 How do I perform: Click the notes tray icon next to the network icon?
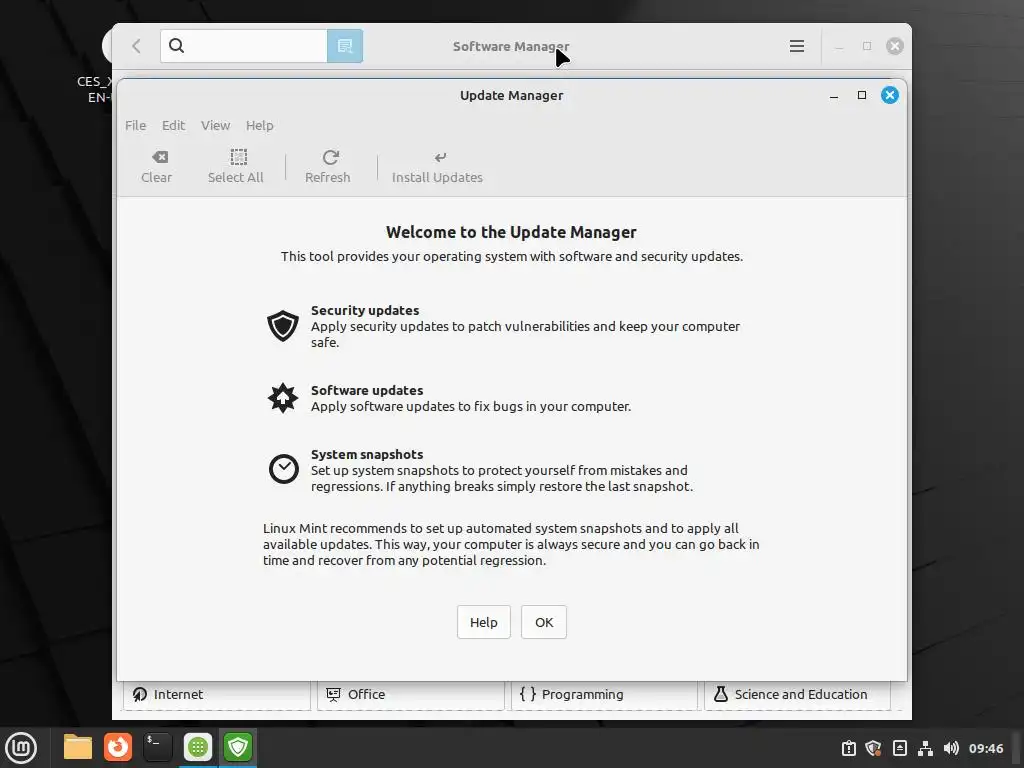(899, 748)
